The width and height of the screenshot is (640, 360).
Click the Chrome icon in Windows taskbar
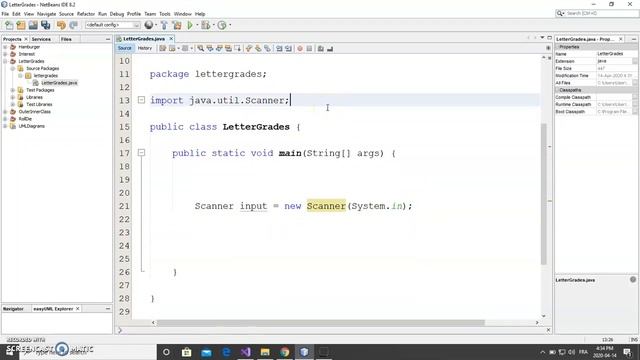click(284, 352)
